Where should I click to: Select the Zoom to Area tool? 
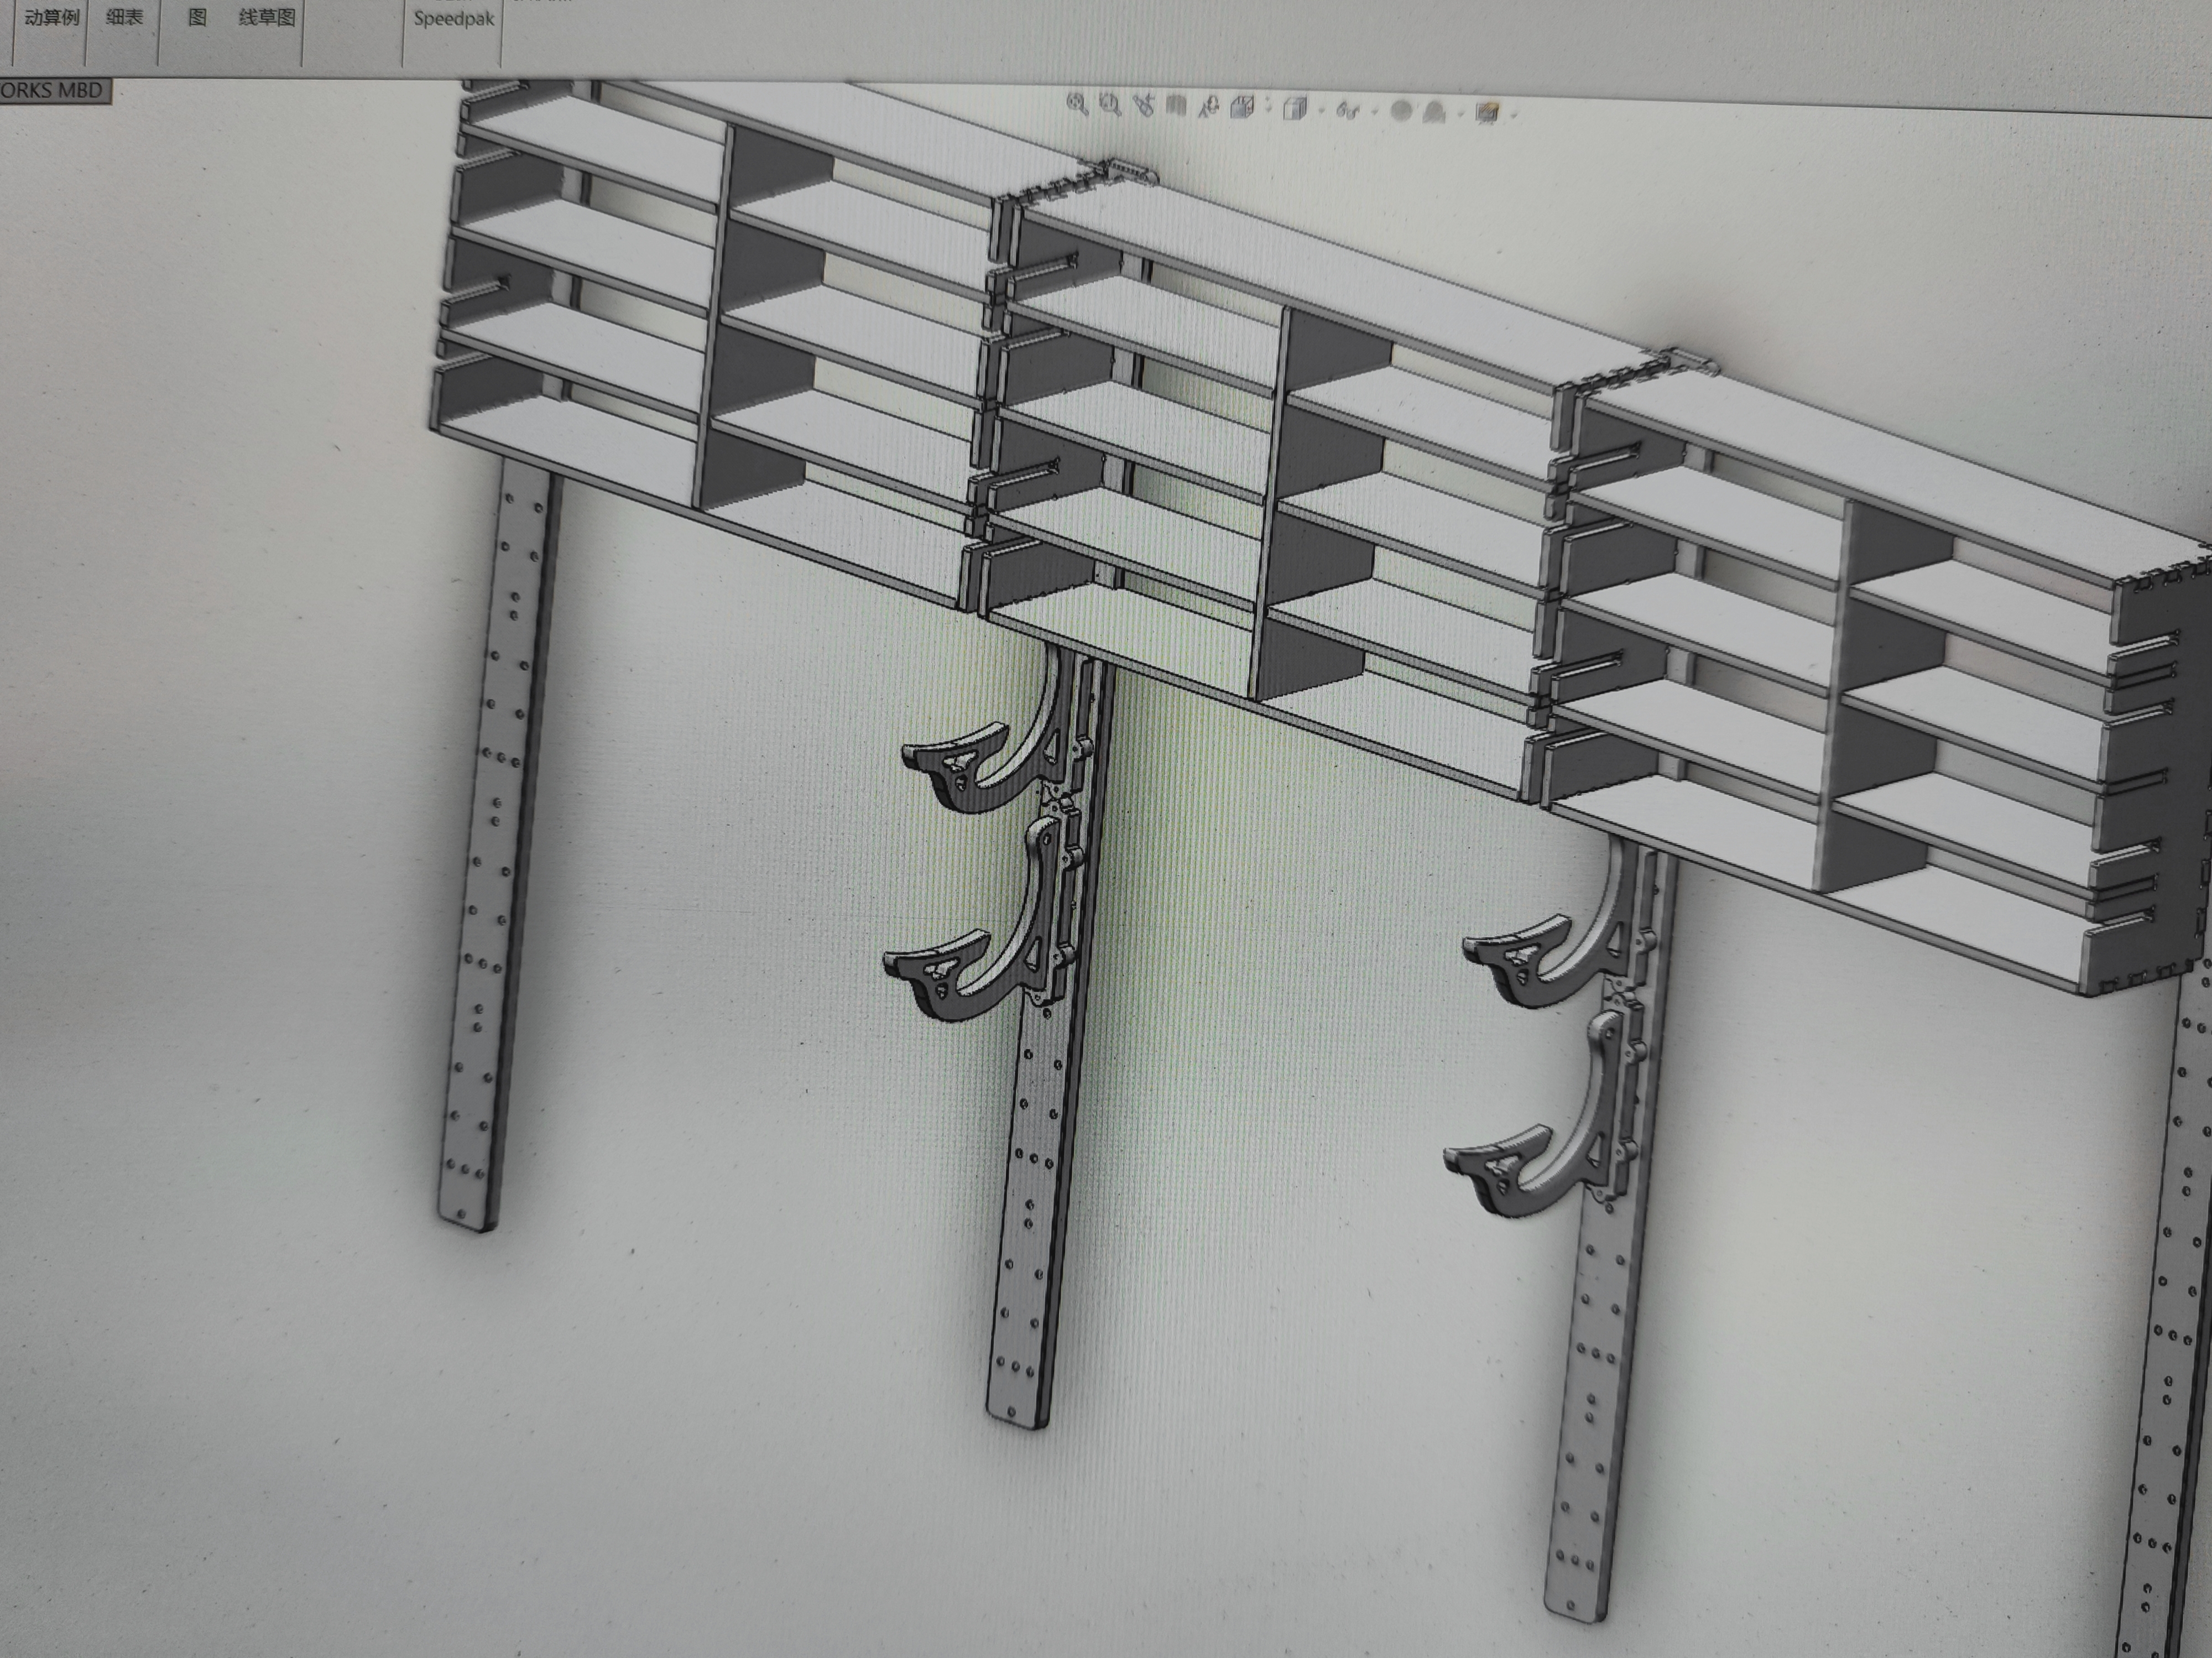click(1110, 105)
